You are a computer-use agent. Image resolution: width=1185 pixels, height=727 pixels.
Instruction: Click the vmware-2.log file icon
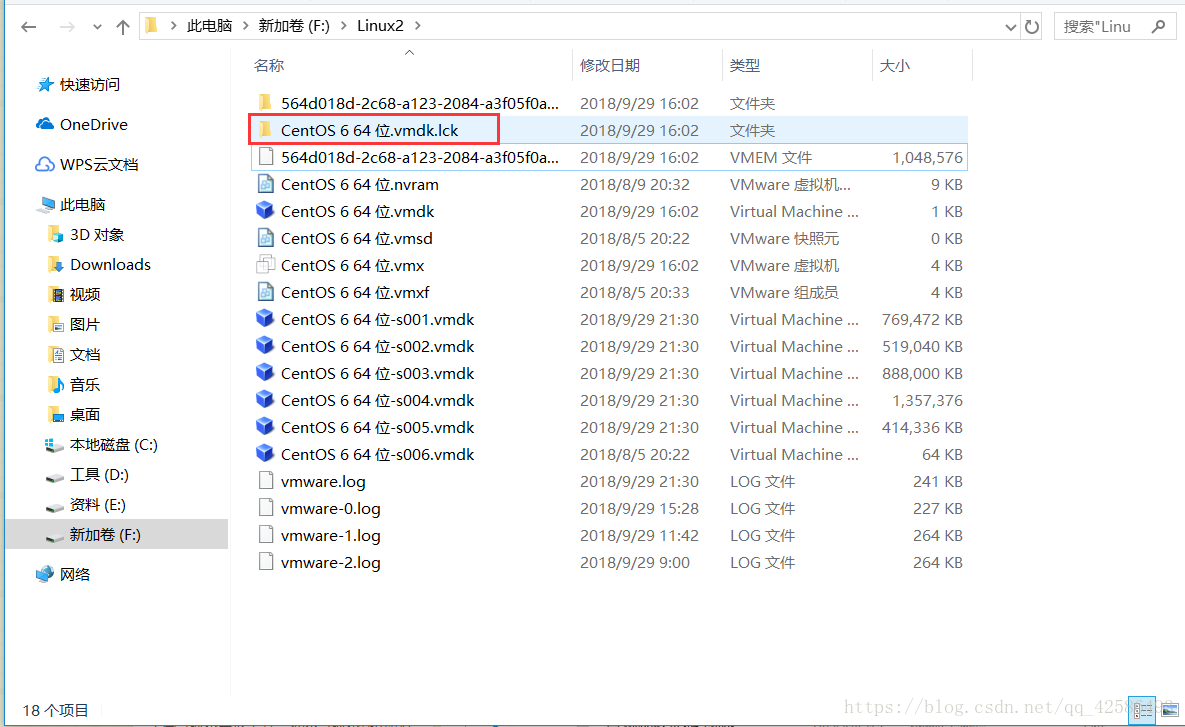(265, 561)
